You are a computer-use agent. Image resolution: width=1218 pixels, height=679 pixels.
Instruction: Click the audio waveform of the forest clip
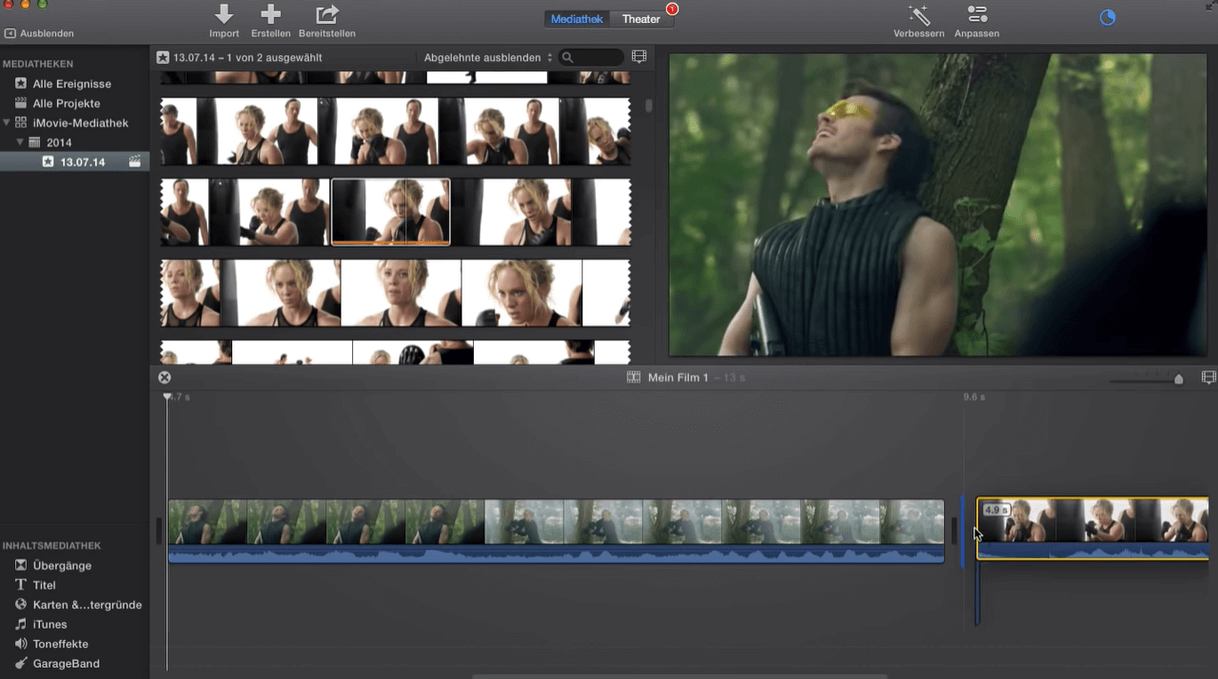[x=556, y=554]
